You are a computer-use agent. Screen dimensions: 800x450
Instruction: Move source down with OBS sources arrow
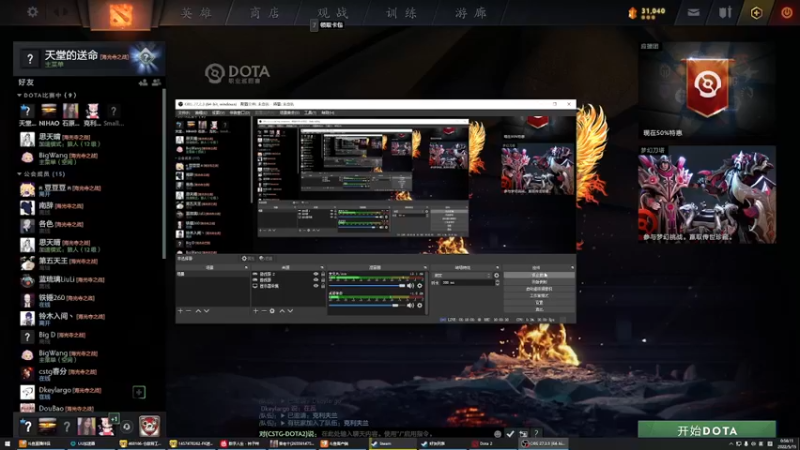pyautogui.click(x=290, y=311)
